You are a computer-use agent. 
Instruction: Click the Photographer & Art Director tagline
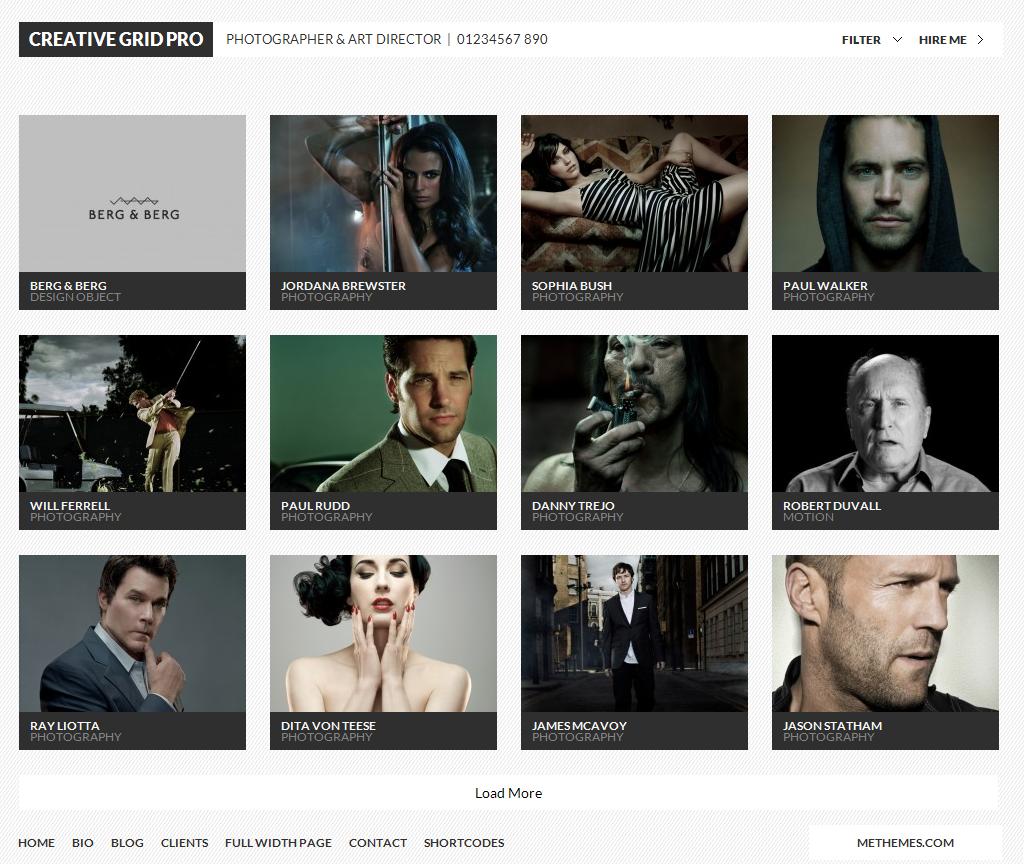coord(334,39)
